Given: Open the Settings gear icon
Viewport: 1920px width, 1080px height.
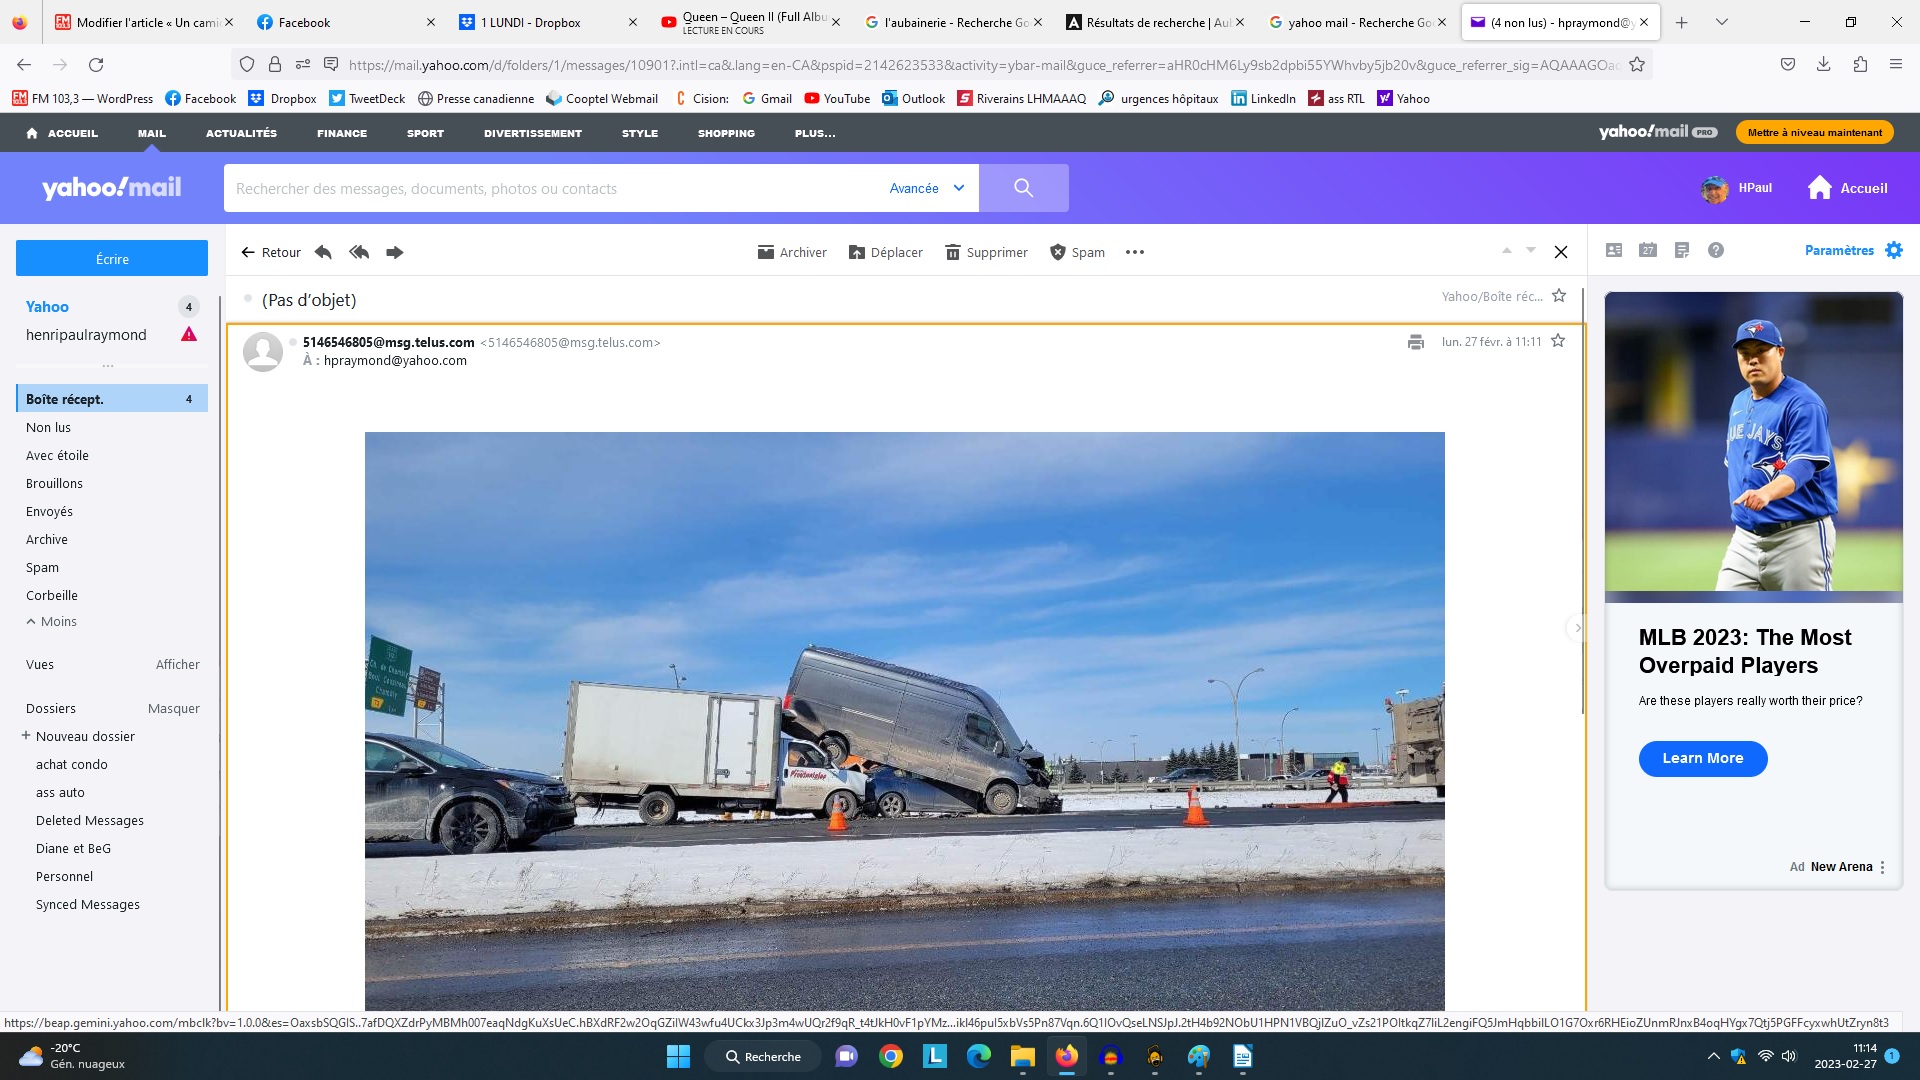Looking at the screenshot, I should [x=1894, y=250].
